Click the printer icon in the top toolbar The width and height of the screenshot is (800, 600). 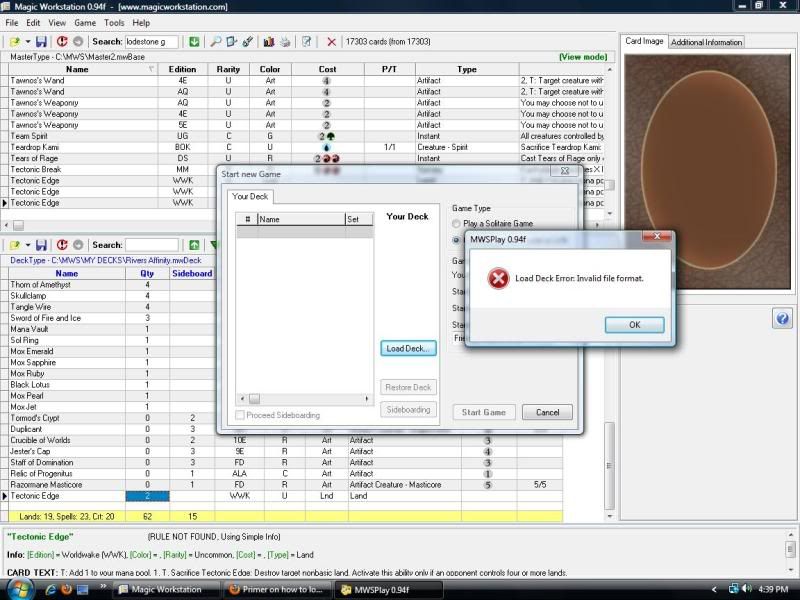[x=285, y=42]
